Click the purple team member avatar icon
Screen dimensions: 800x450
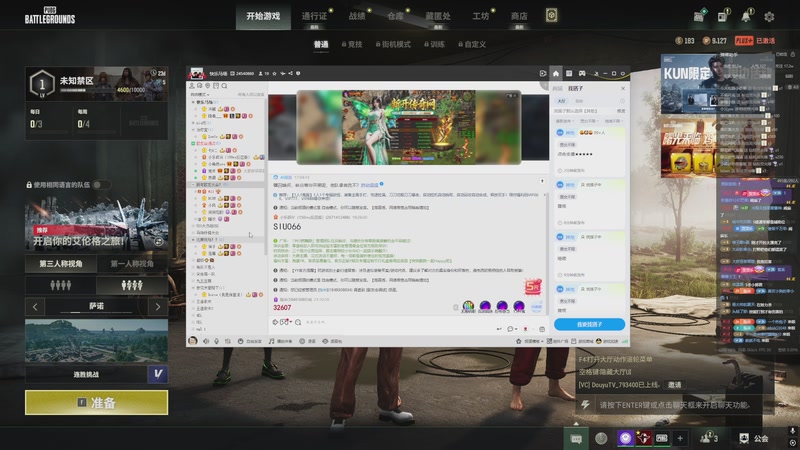(x=626, y=438)
